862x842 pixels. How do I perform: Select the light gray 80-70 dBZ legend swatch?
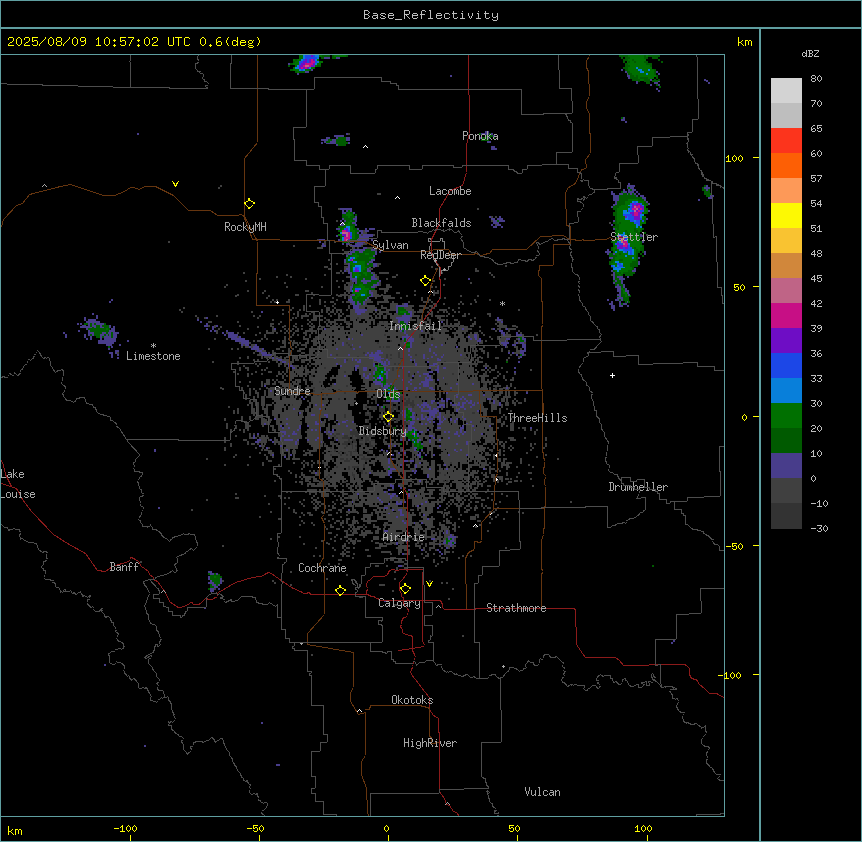[x=786, y=91]
